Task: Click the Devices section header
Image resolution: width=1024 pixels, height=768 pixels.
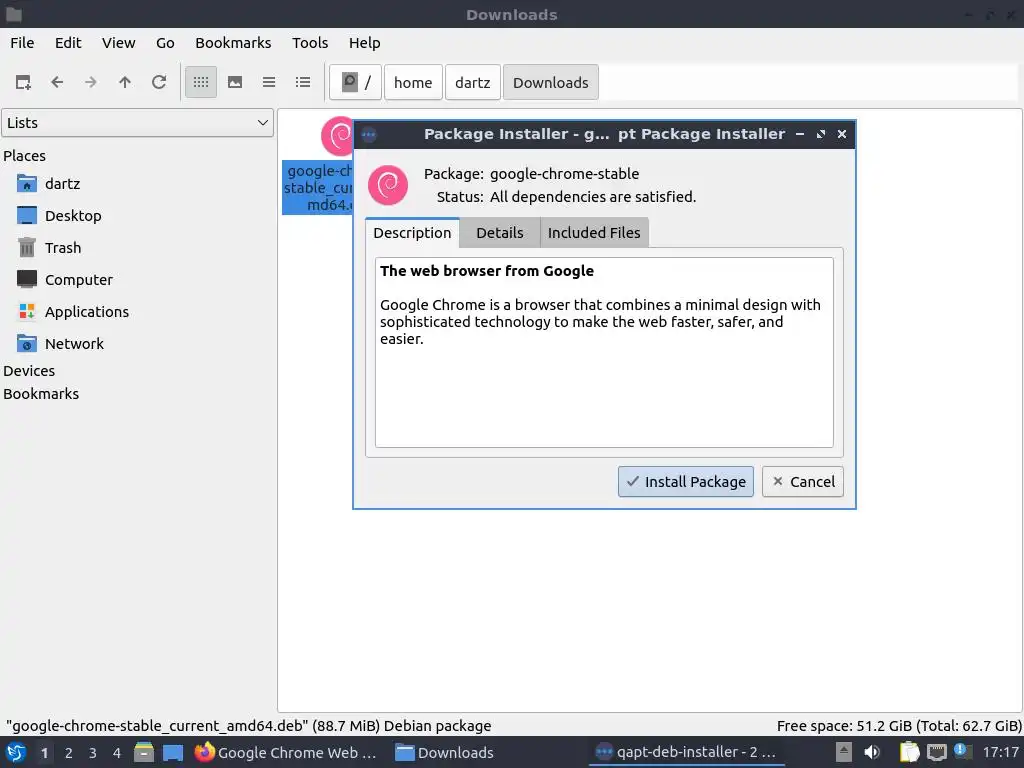Action: [x=29, y=371]
